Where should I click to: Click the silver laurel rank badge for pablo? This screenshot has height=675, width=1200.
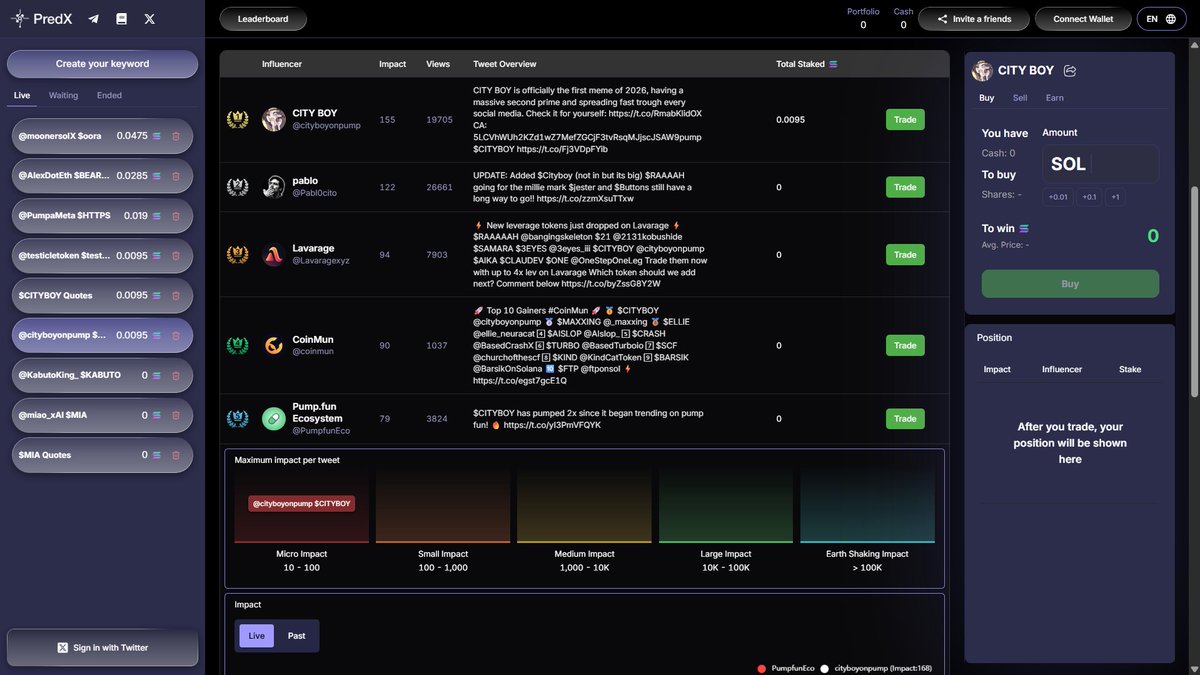coord(238,187)
